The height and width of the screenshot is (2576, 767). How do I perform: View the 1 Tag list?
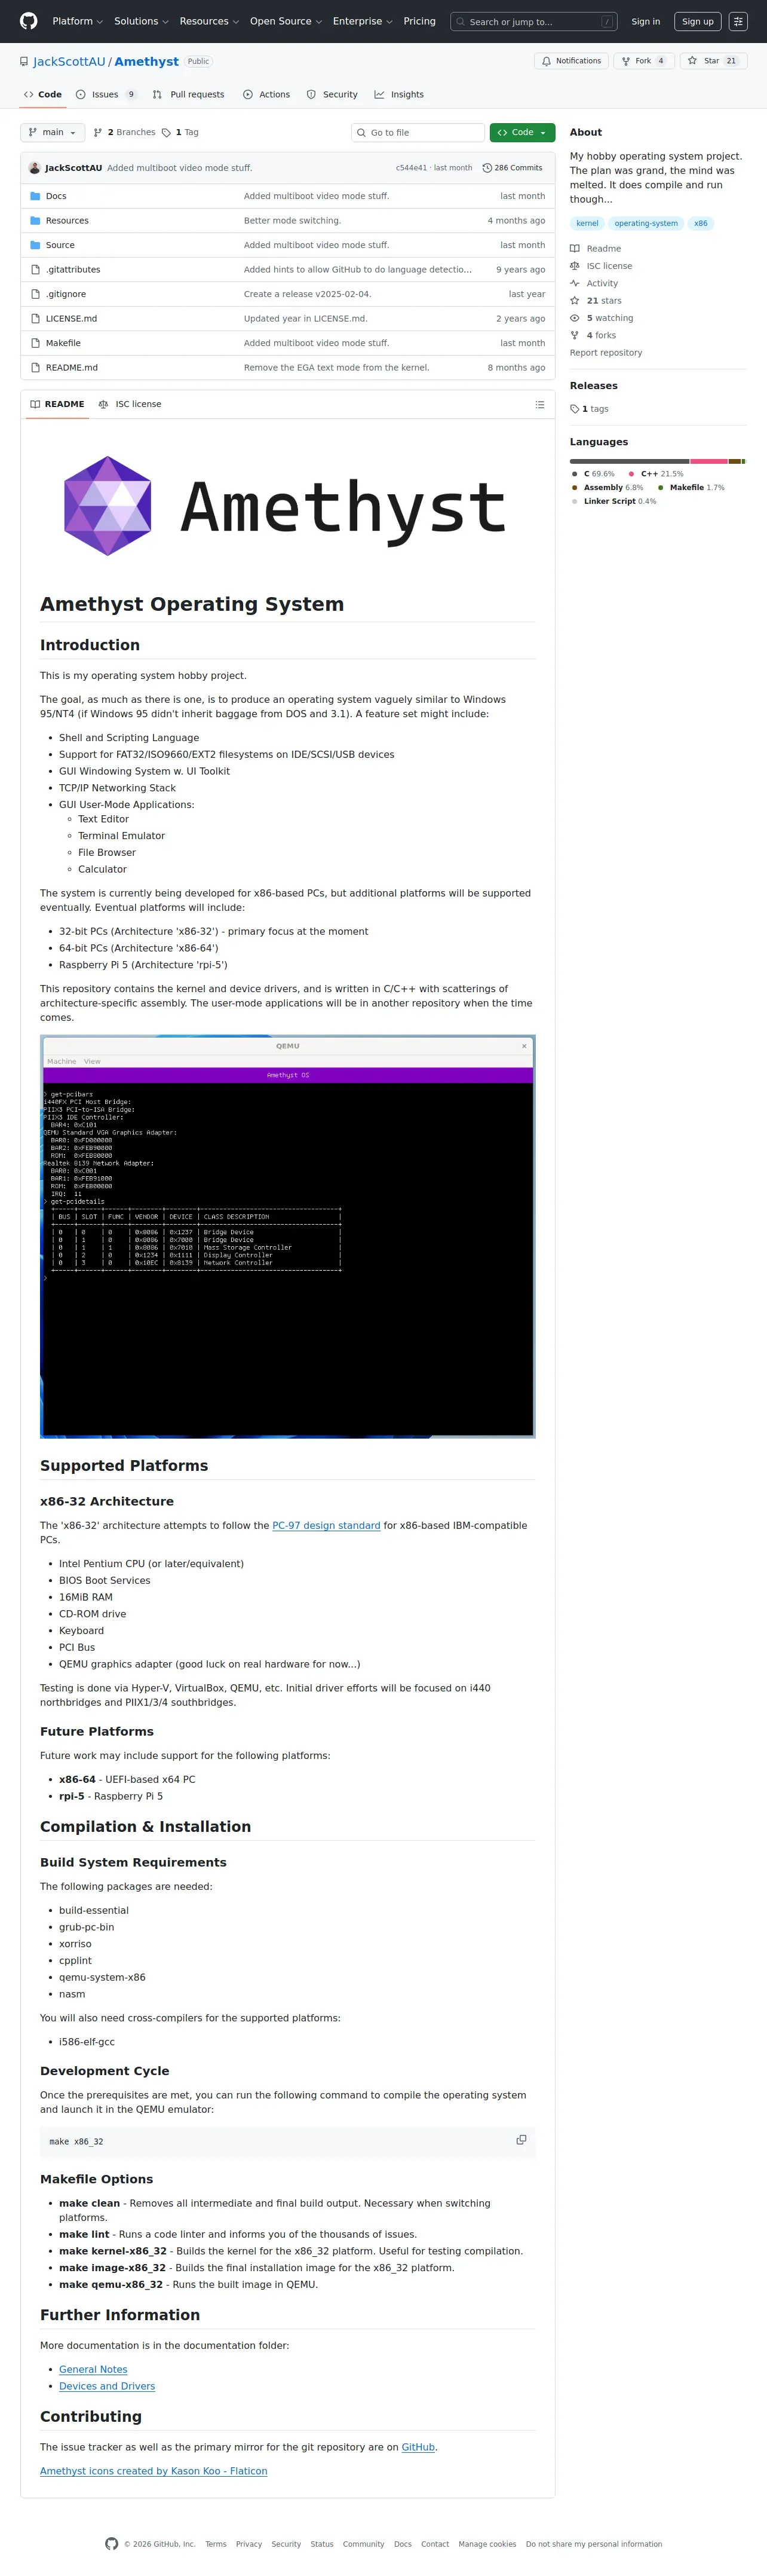[x=181, y=132]
